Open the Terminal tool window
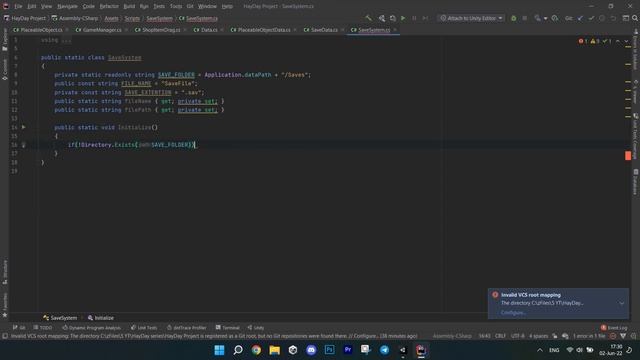Screen dimensions: 640x360 point(227,327)
